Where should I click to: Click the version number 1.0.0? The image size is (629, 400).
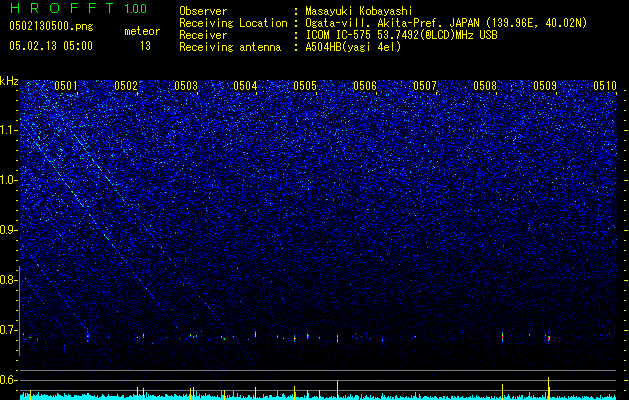coord(136,9)
